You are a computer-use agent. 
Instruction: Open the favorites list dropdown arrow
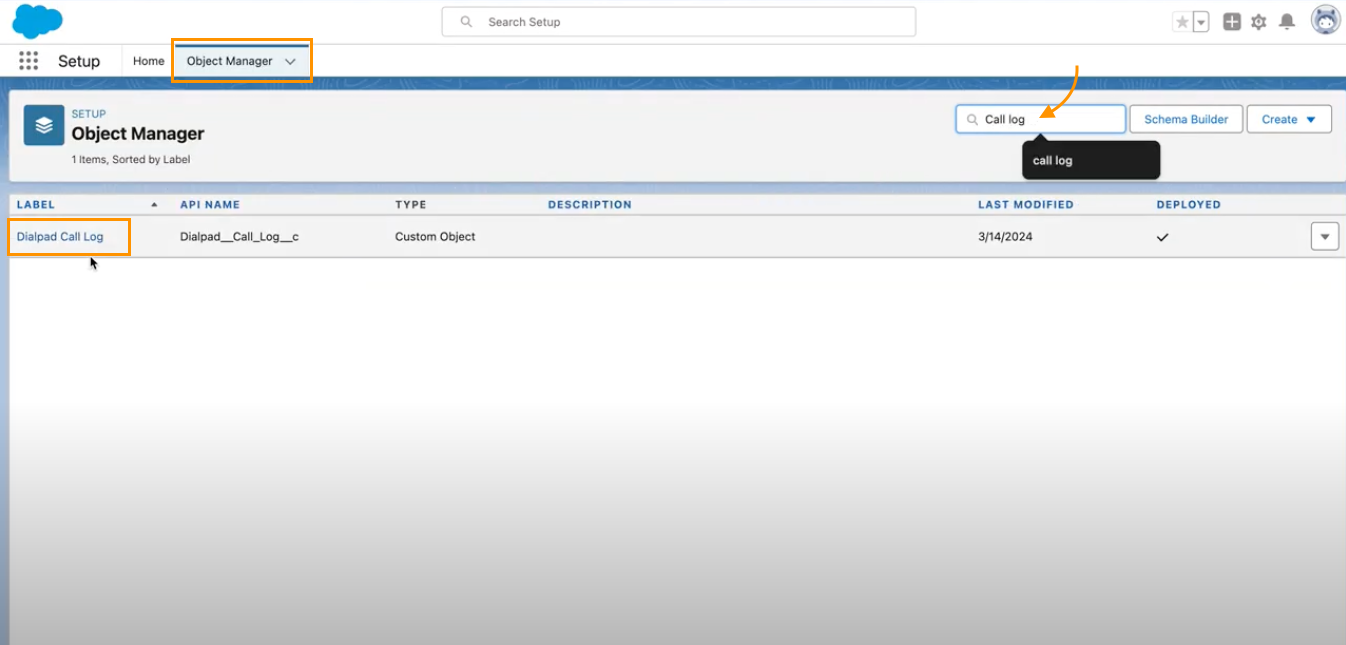pyautogui.click(x=1201, y=22)
